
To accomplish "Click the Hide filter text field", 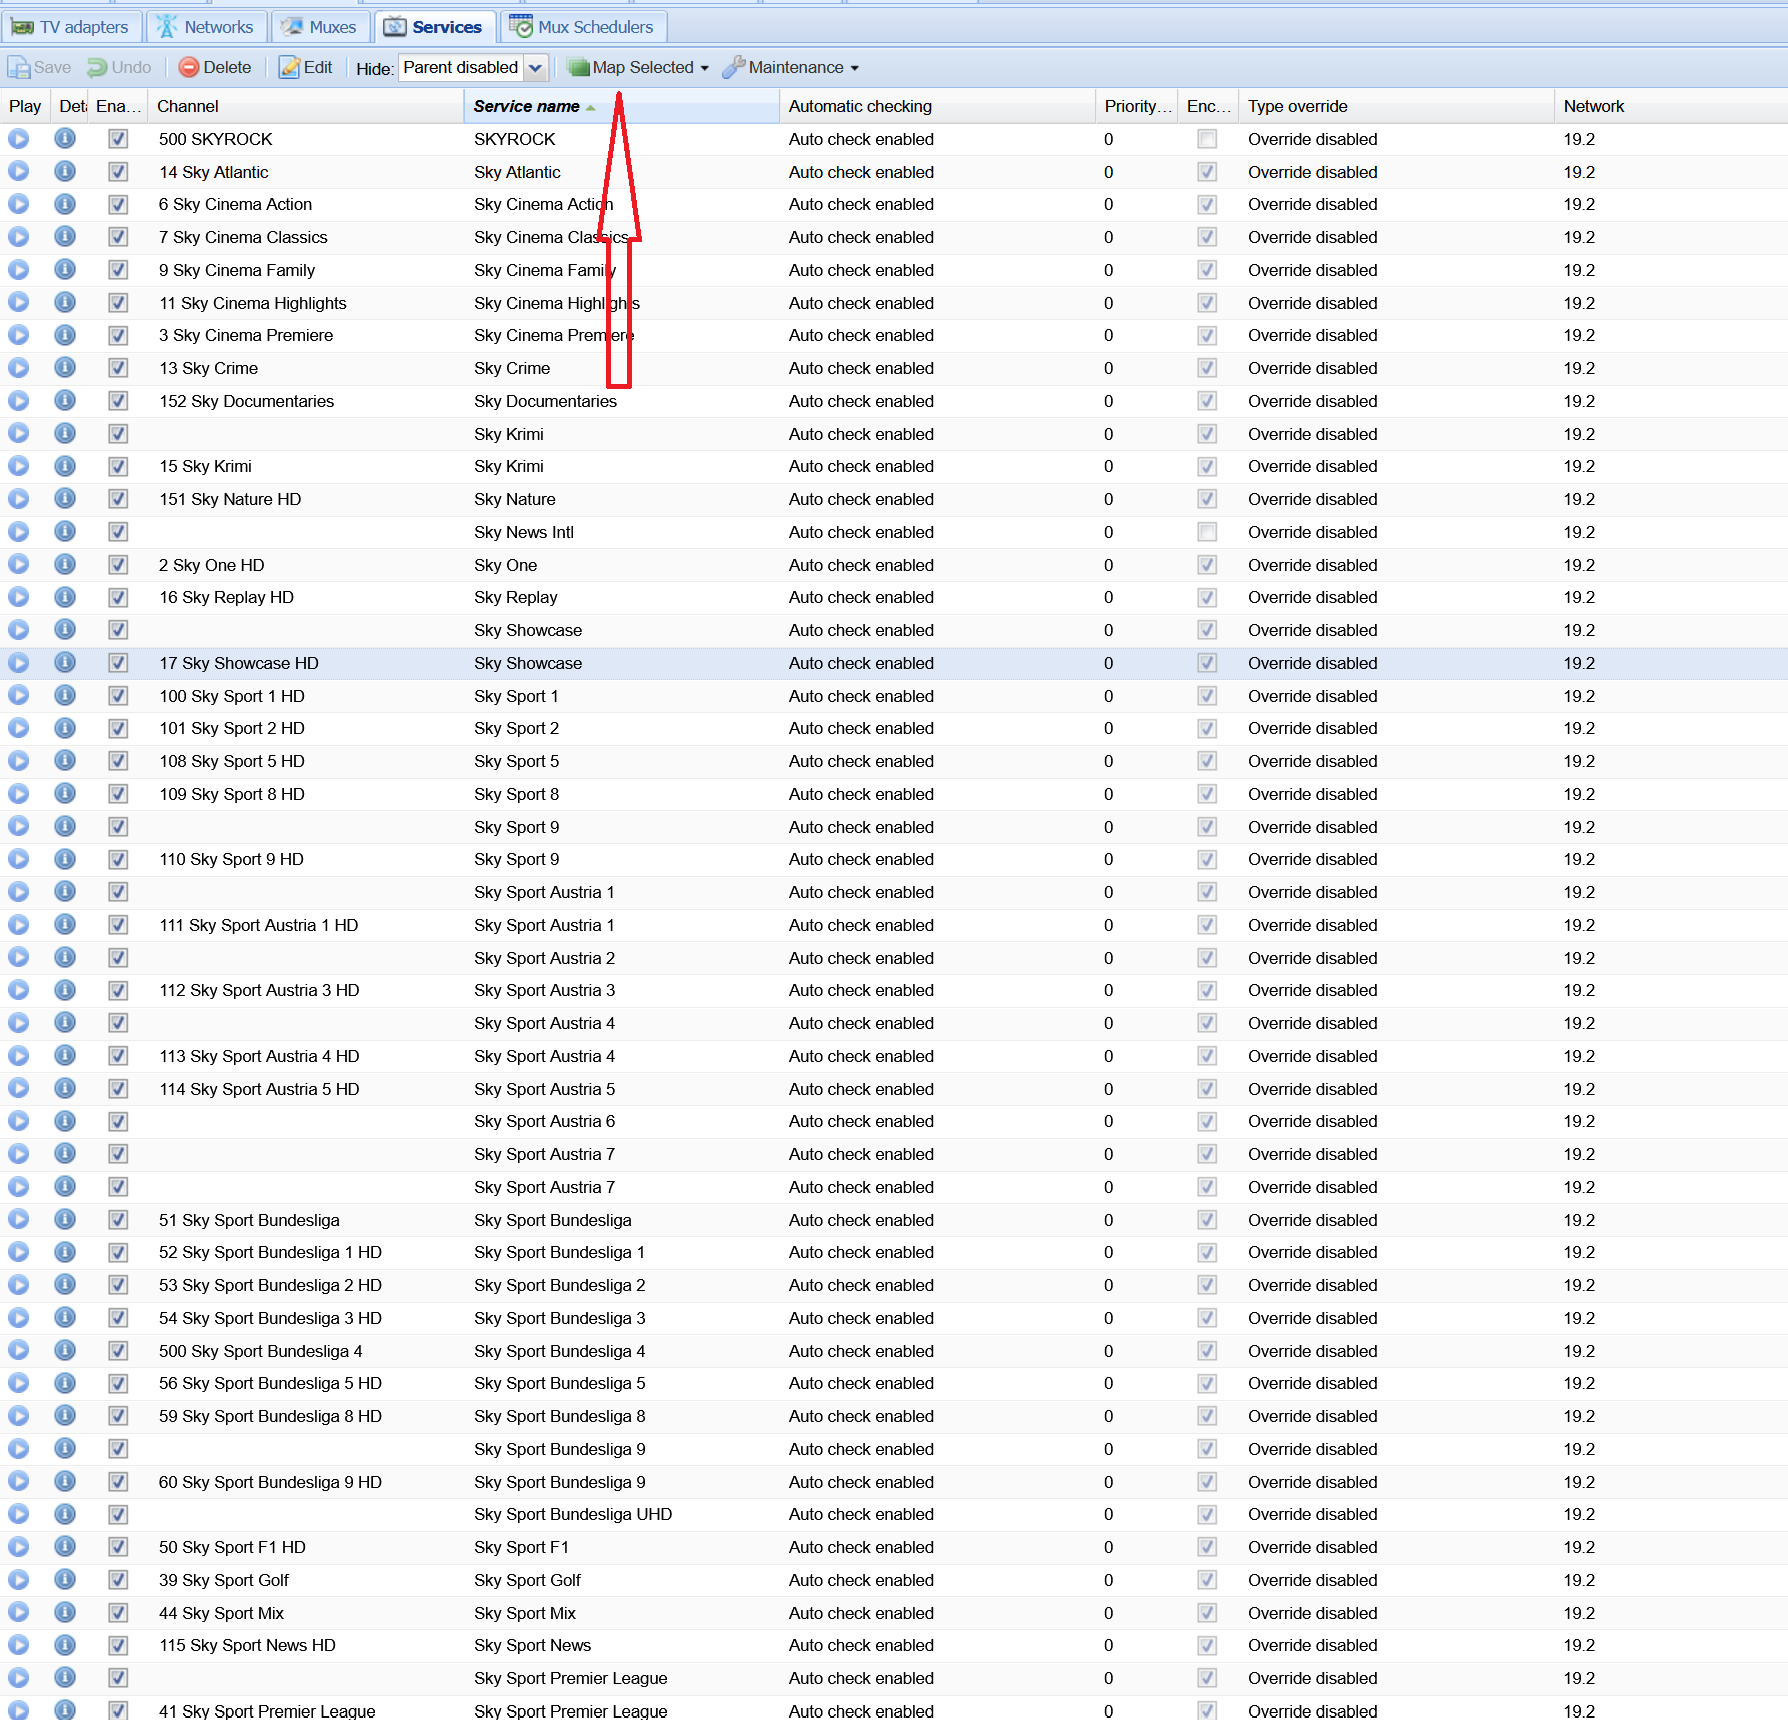I will (x=460, y=68).
